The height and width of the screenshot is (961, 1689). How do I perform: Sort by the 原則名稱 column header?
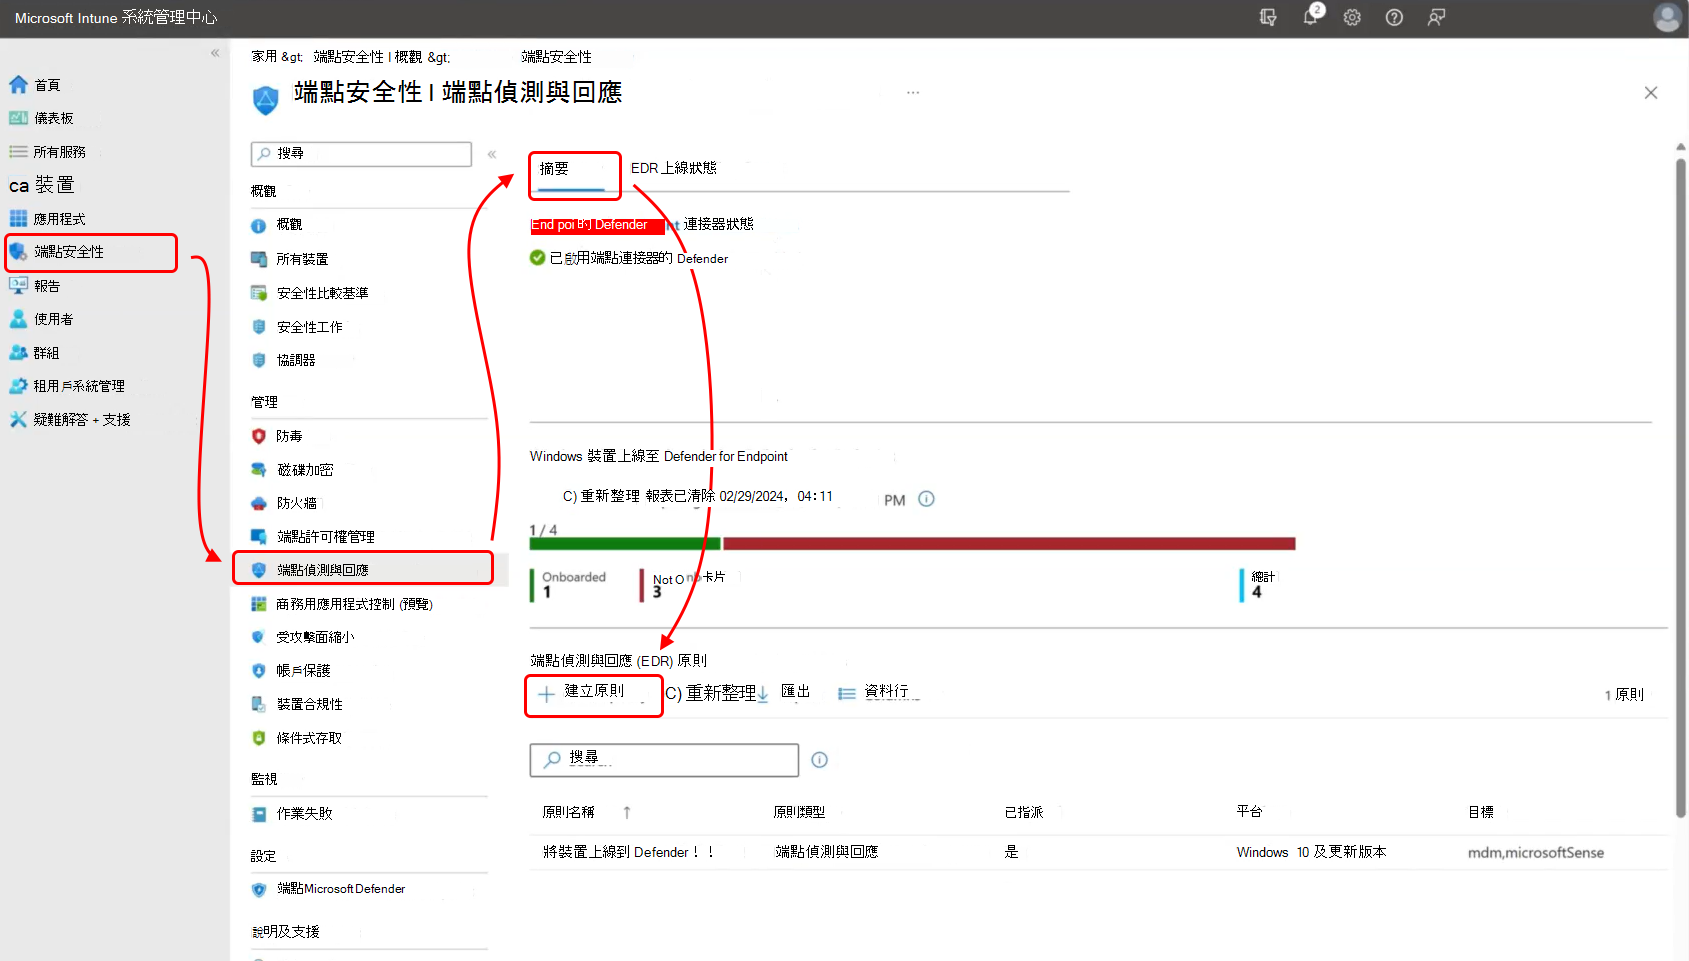pos(568,812)
